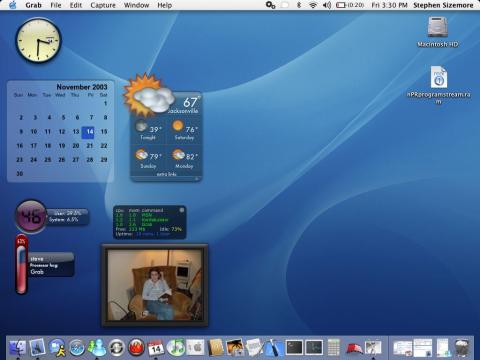This screenshot has width=480, height=360.
Task: Open the Capture menu
Action: pyautogui.click(x=103, y=5)
